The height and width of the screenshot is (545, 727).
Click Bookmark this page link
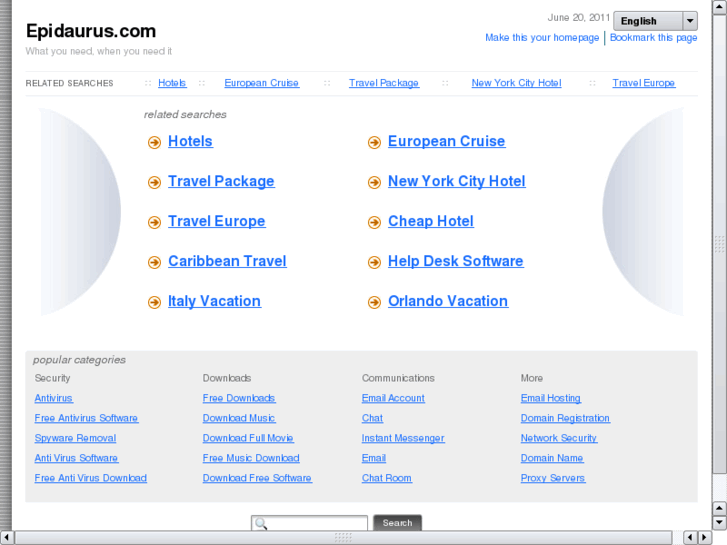[653, 38]
